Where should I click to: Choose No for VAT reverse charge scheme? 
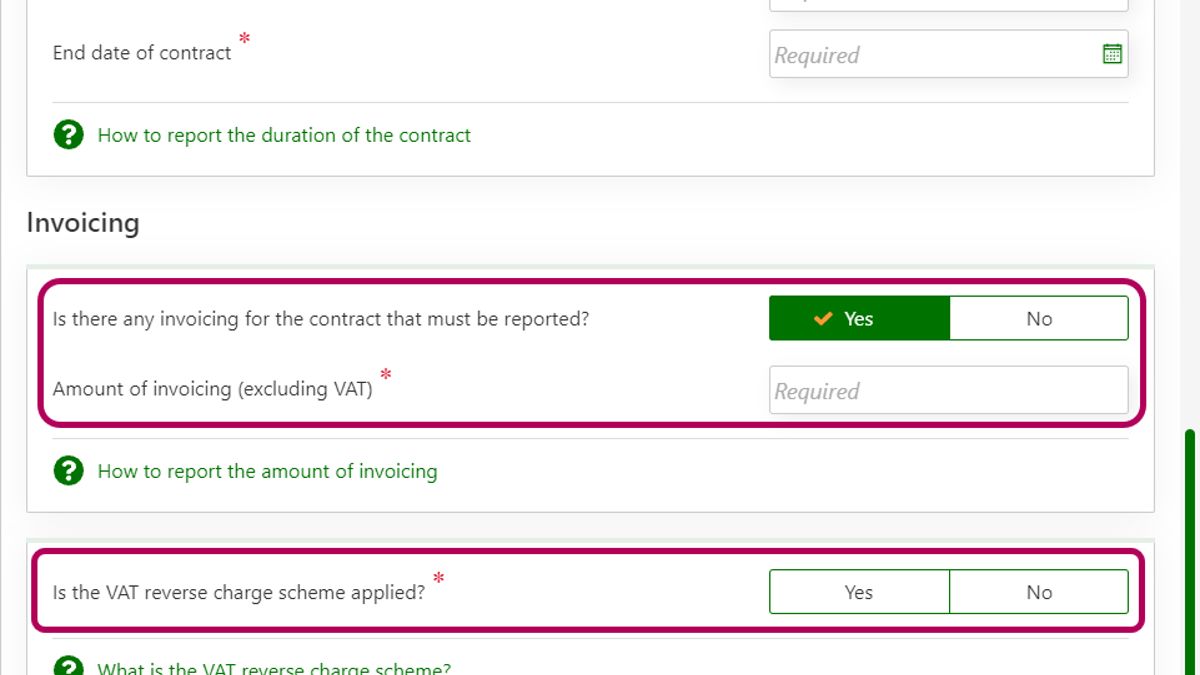point(1038,592)
